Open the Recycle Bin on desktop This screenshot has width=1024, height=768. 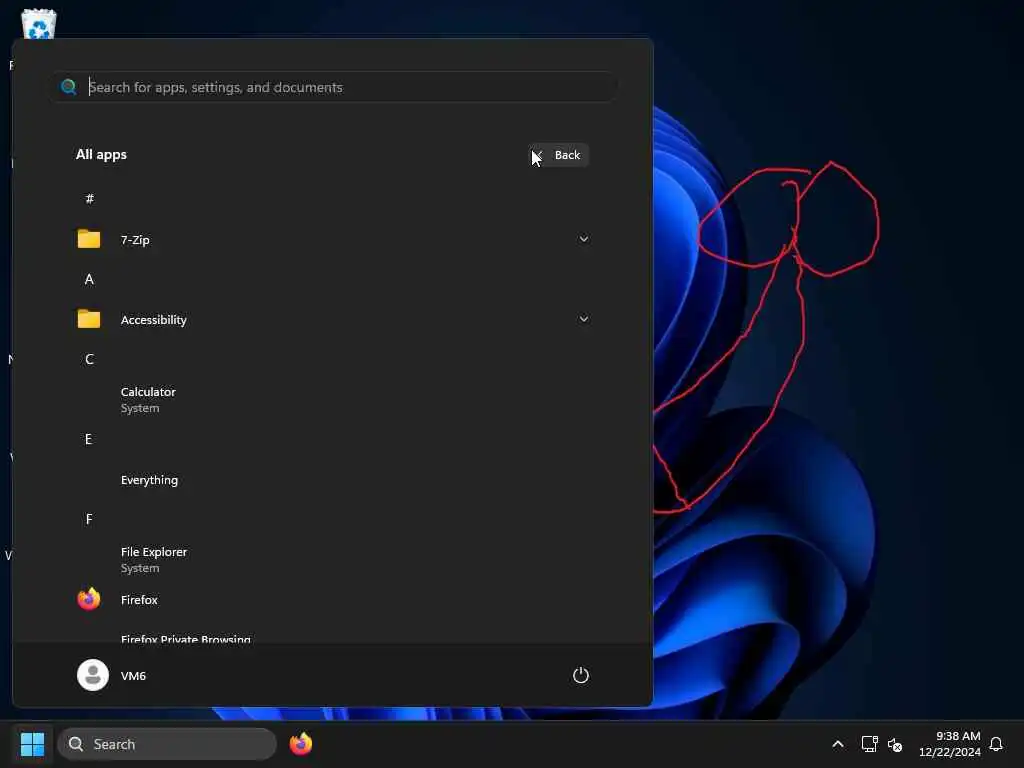click(39, 24)
